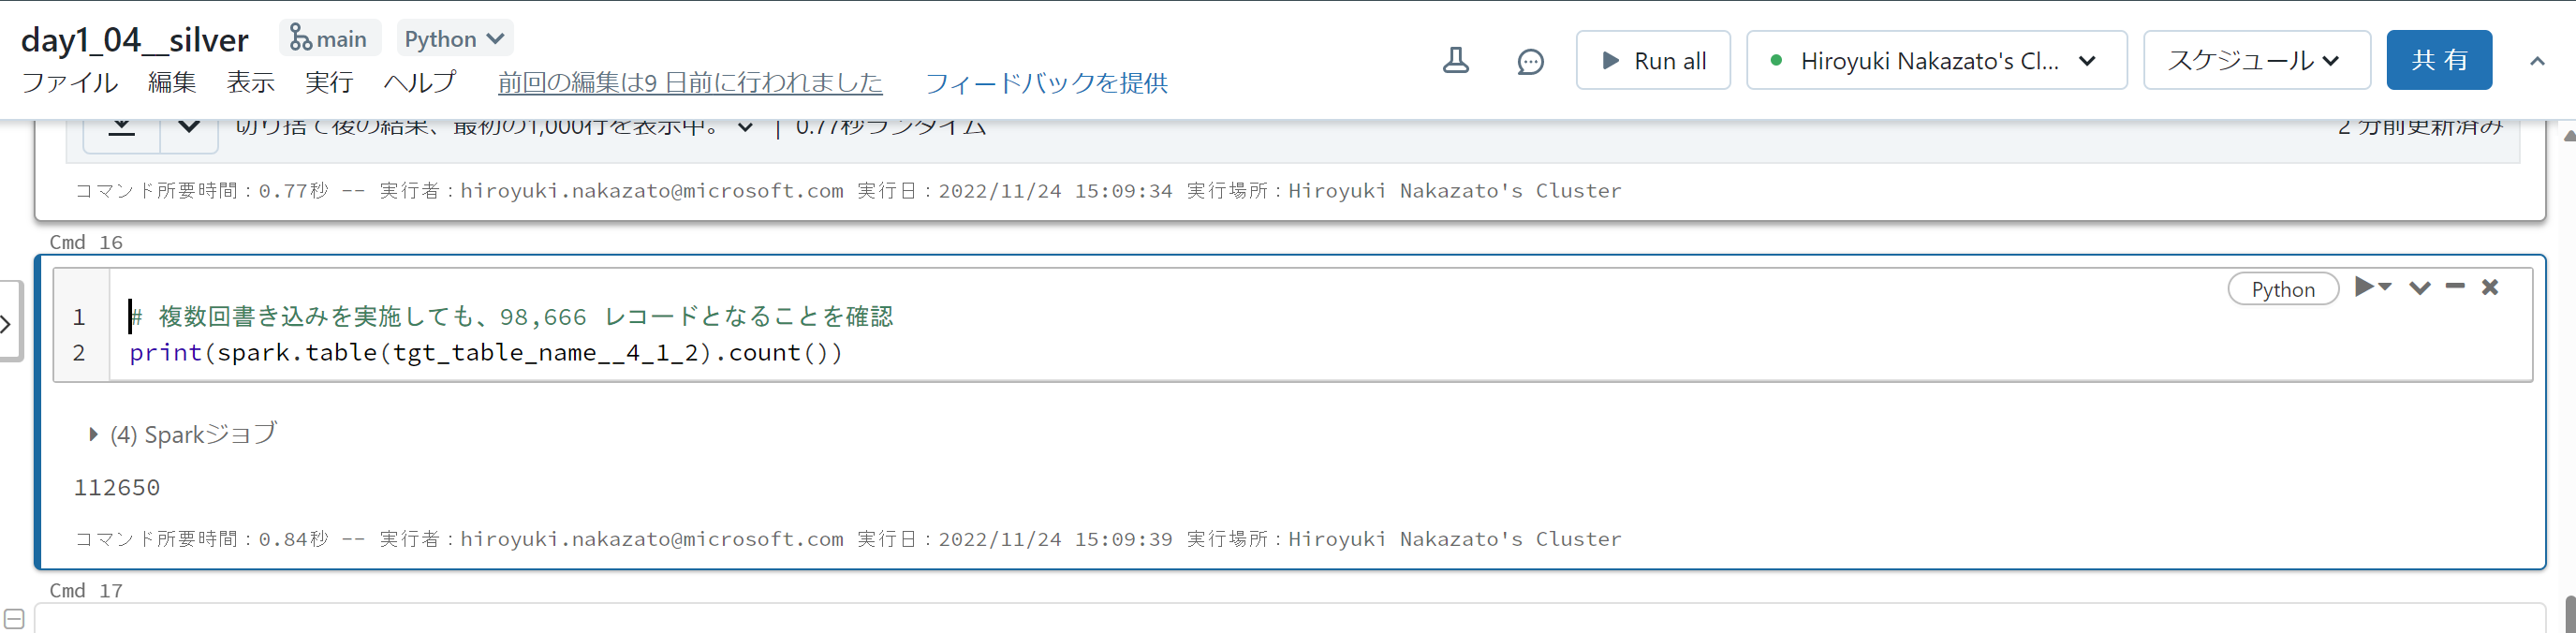Screen dimensions: 2576x633
Task: Open the Python language dropdown
Action: (x=454, y=37)
